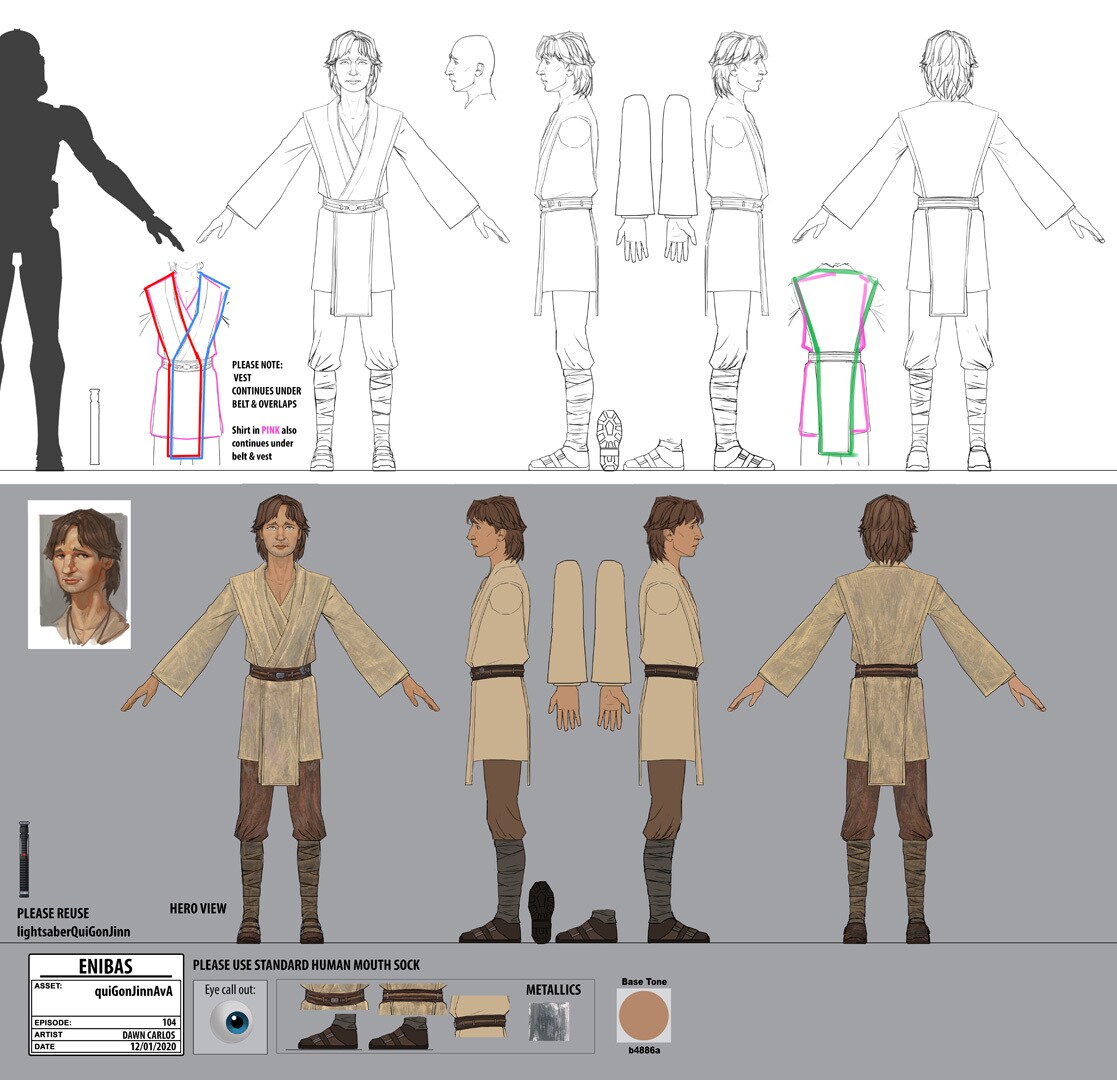1117x1080 pixels.
Task: Click the colored detached arms with hands
Action: pyautogui.click(x=589, y=645)
